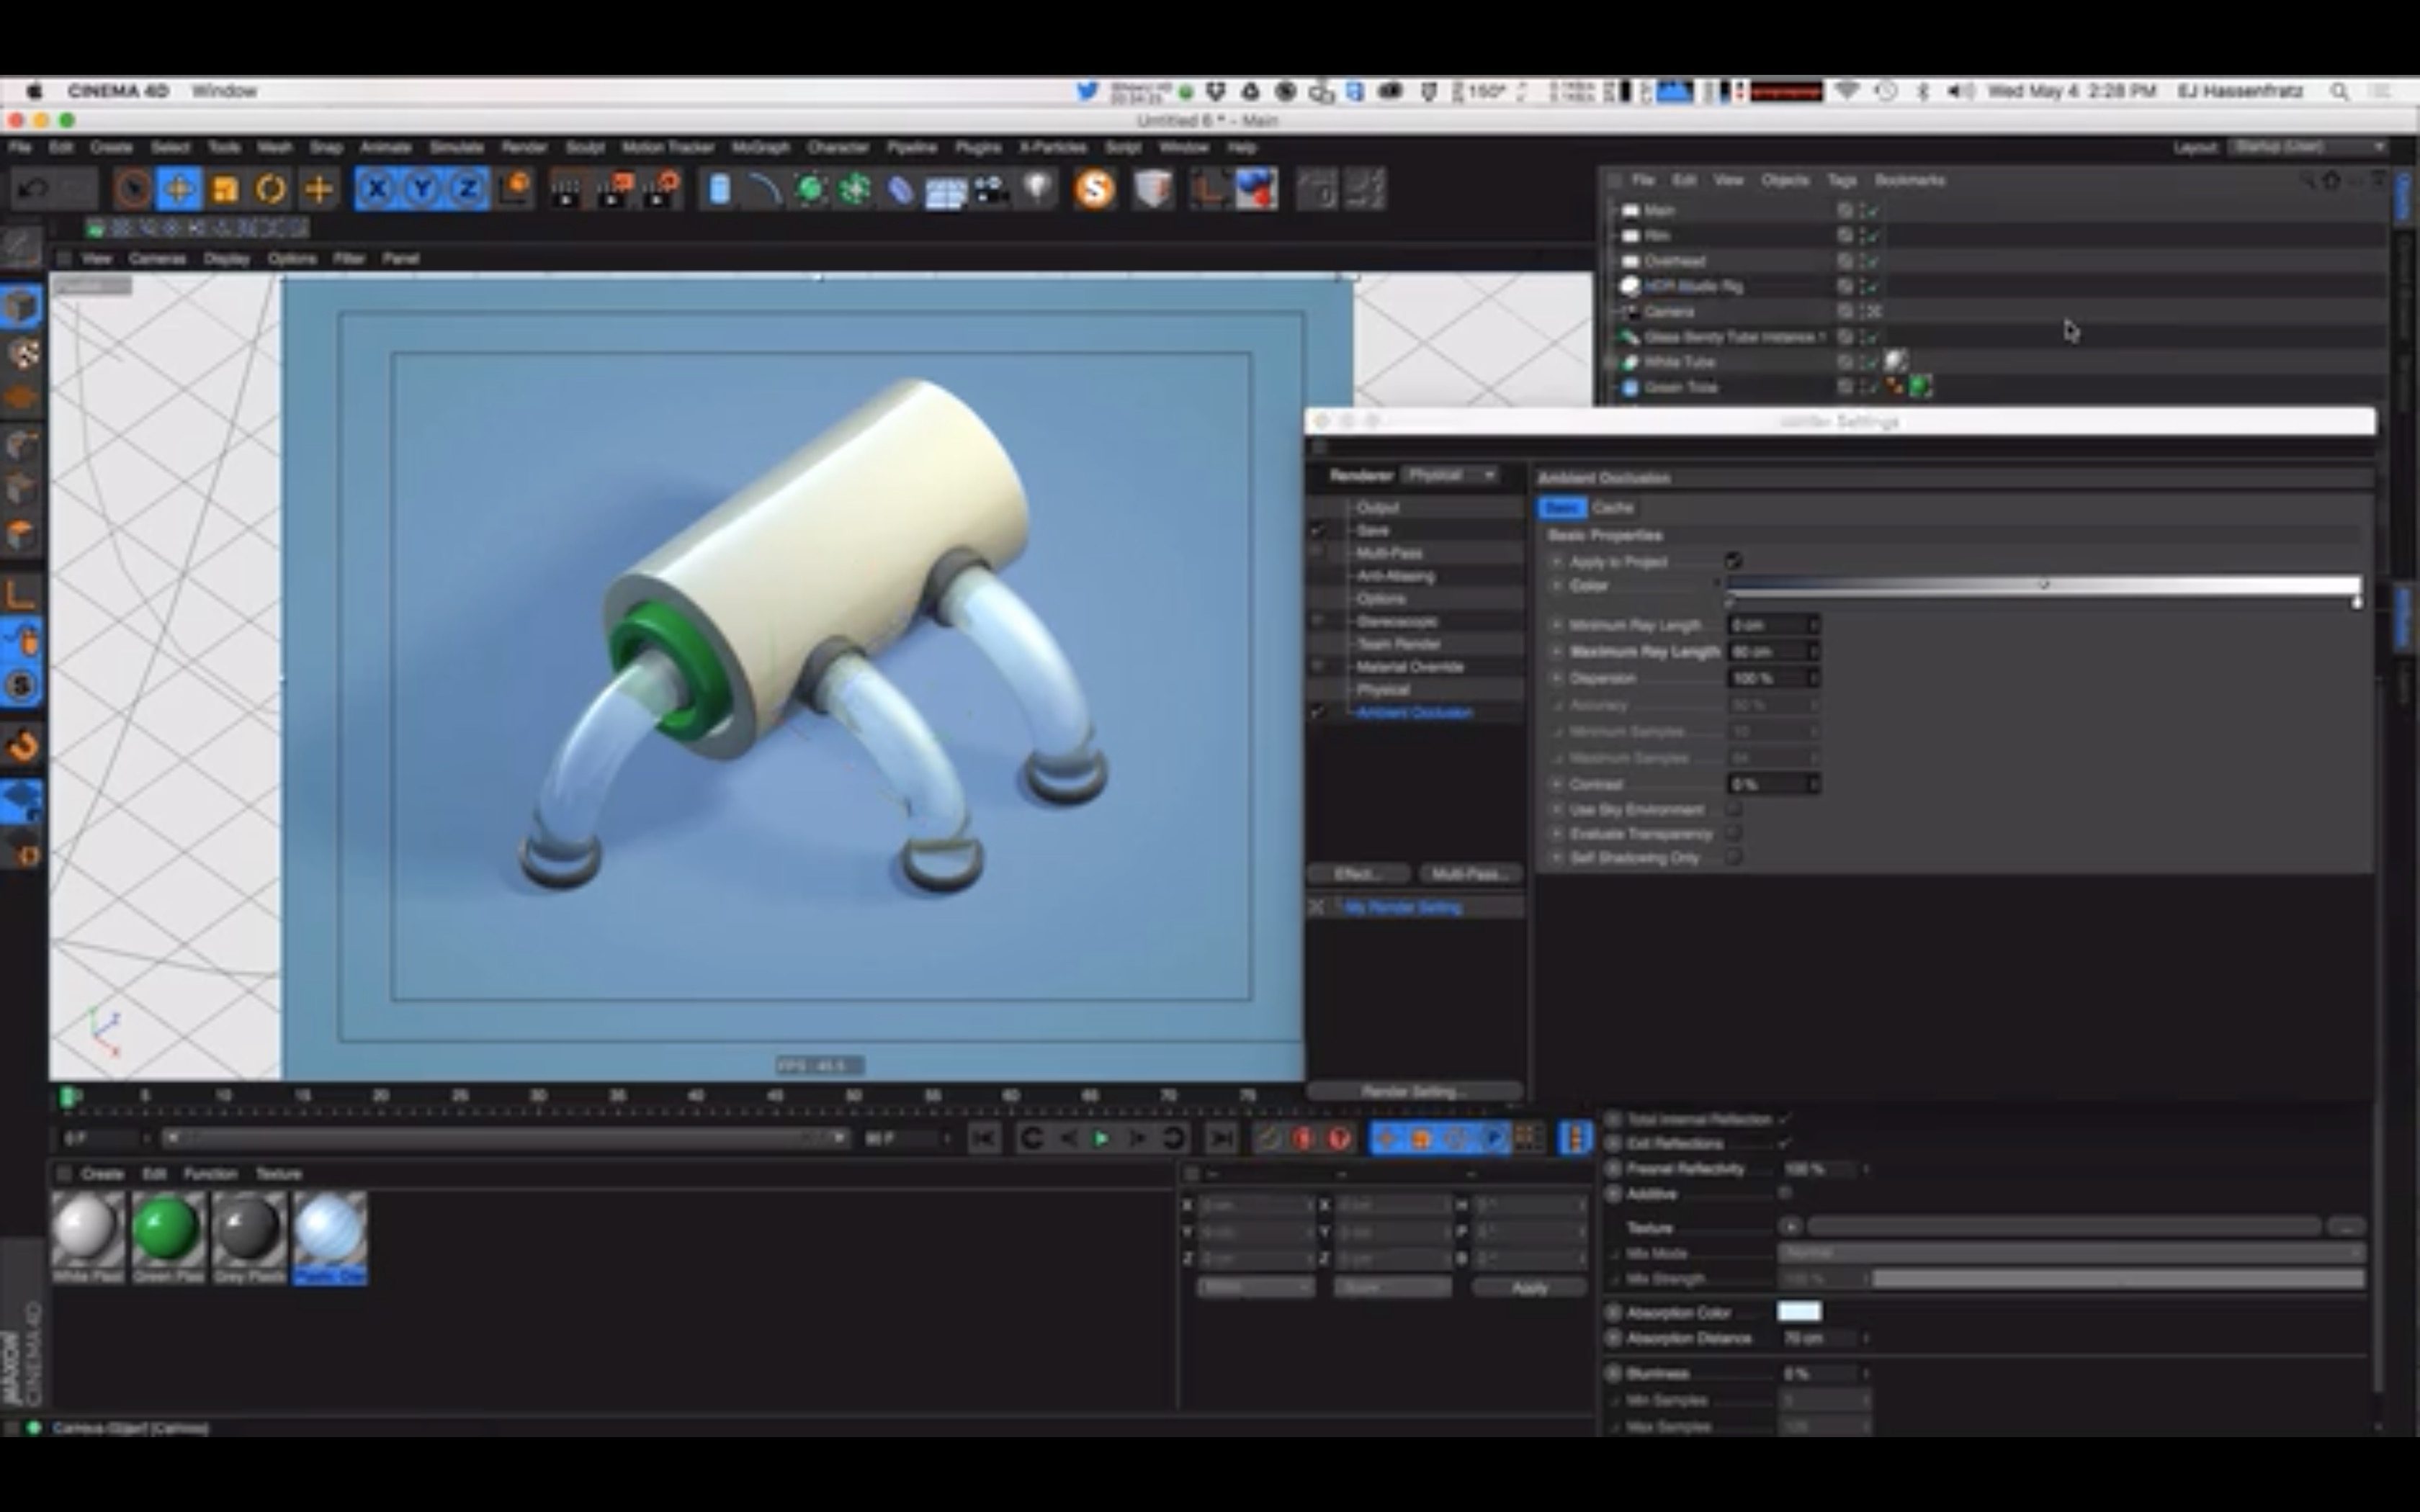Screen dimensions: 2420x1512
Task: Go to the start of animation
Action: pos(984,1138)
